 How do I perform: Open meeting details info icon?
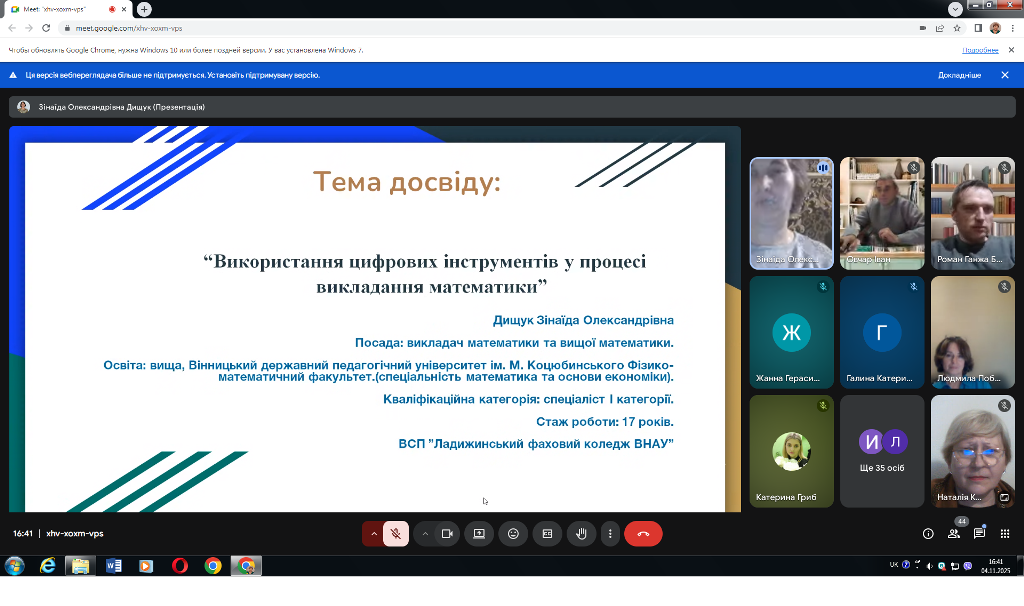pyautogui.click(x=928, y=534)
